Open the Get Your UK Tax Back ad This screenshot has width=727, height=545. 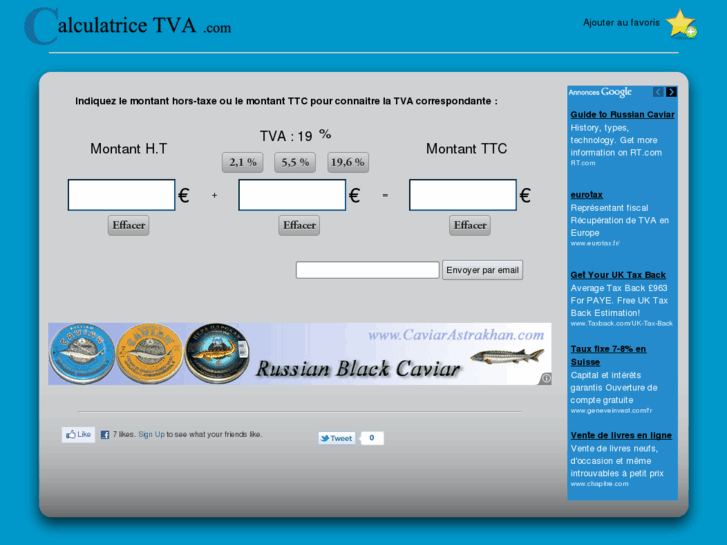tap(618, 275)
